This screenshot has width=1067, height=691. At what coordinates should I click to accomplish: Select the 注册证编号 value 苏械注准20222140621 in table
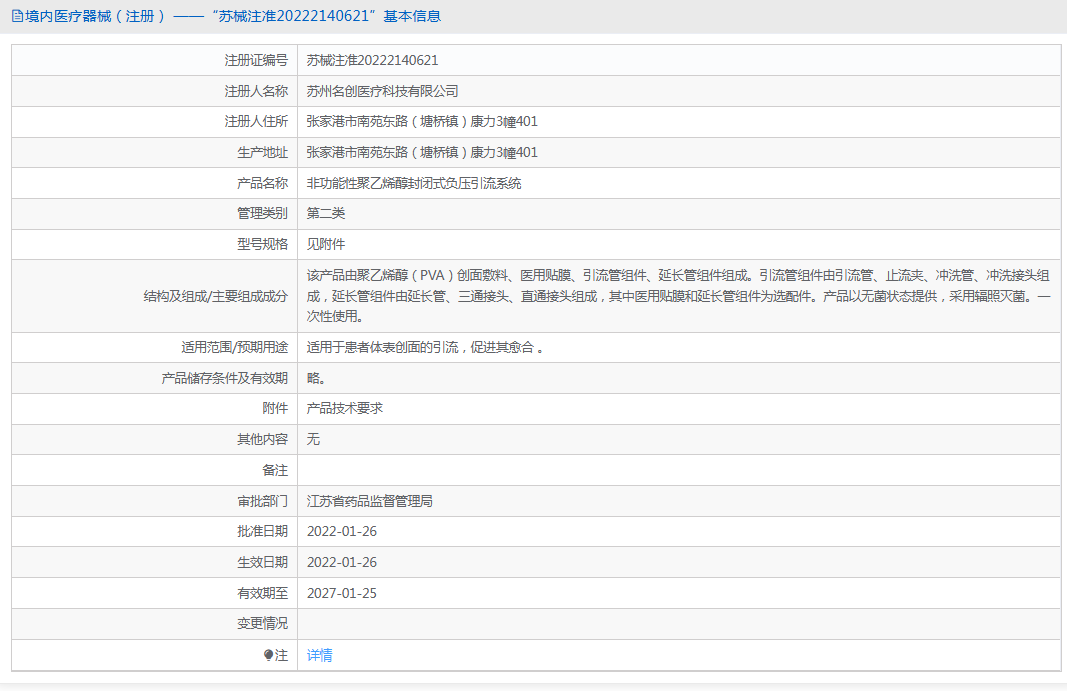[x=372, y=60]
